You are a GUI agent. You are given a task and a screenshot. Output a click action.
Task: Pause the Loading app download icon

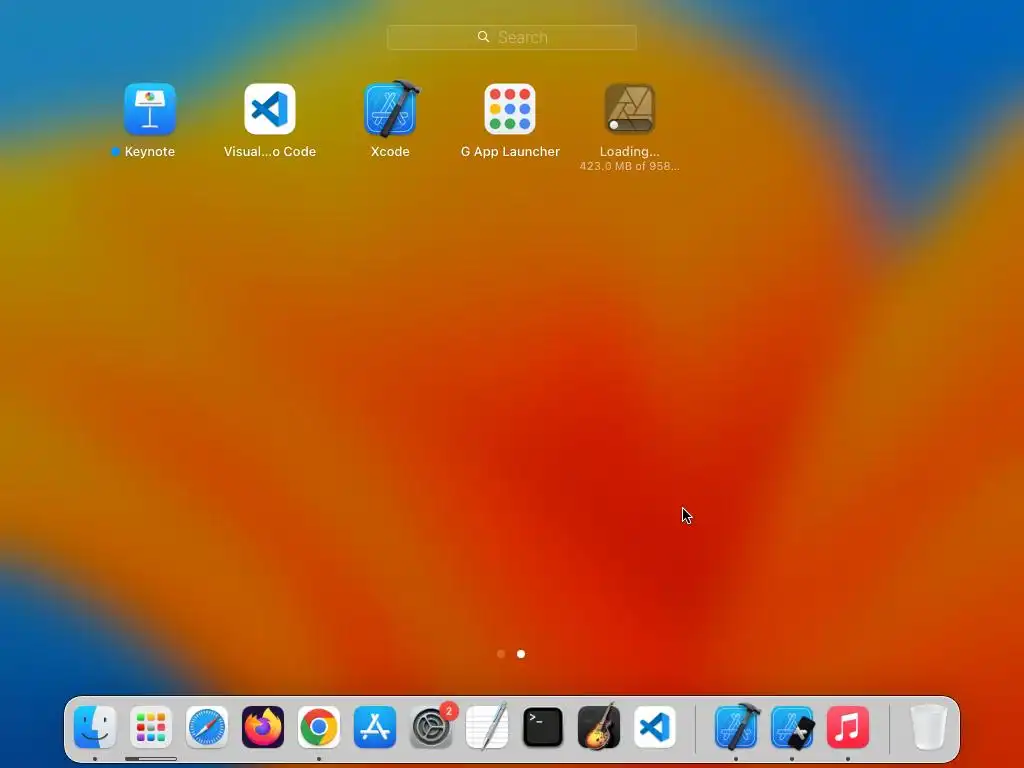[x=630, y=109]
